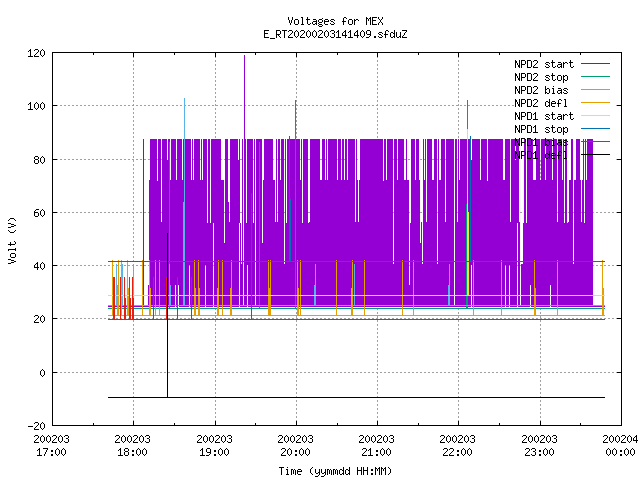
Task: Click the y-axis tick label 40
Action: (39, 266)
